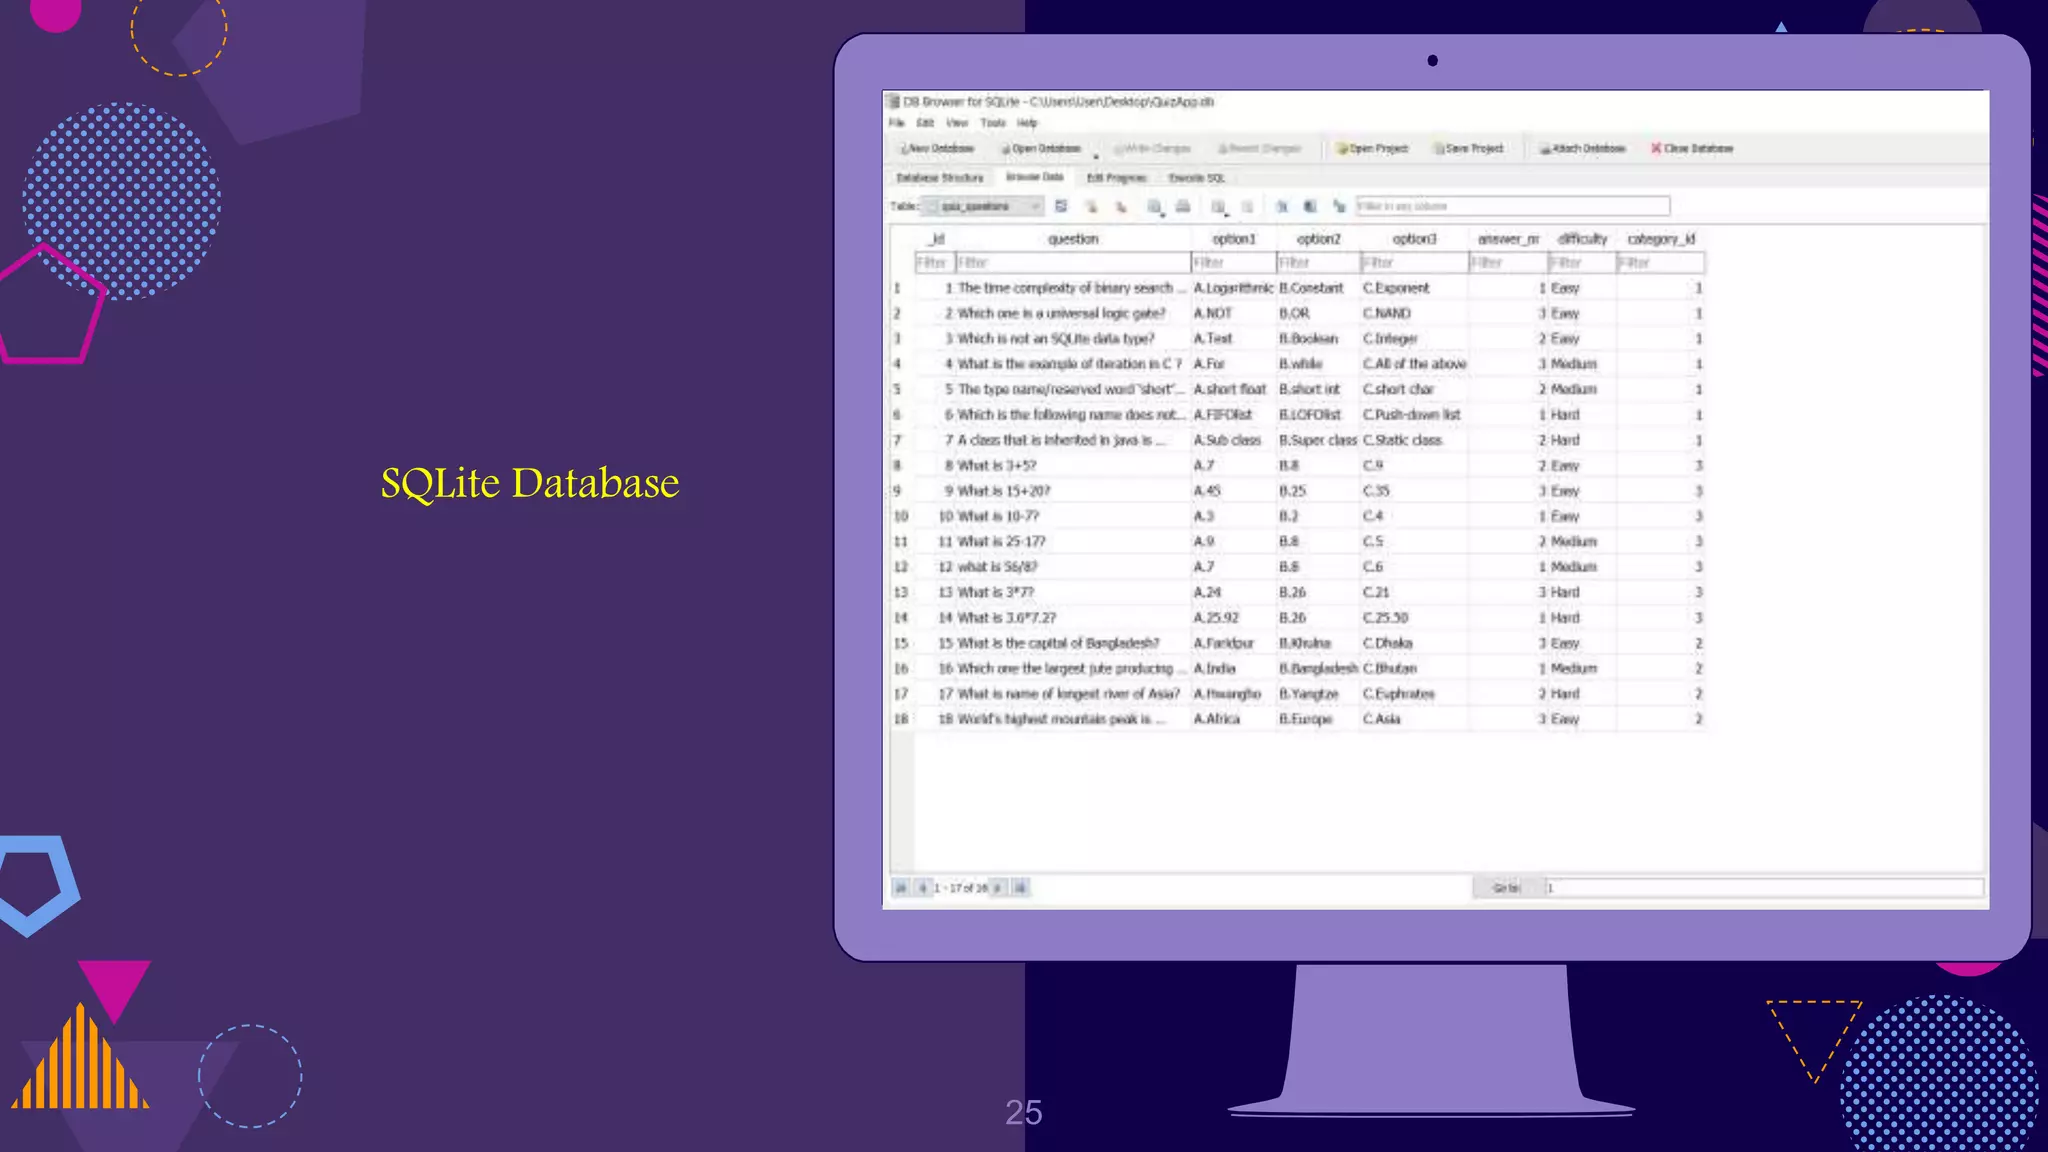Switch to the Browse Data tab

click(x=1034, y=177)
